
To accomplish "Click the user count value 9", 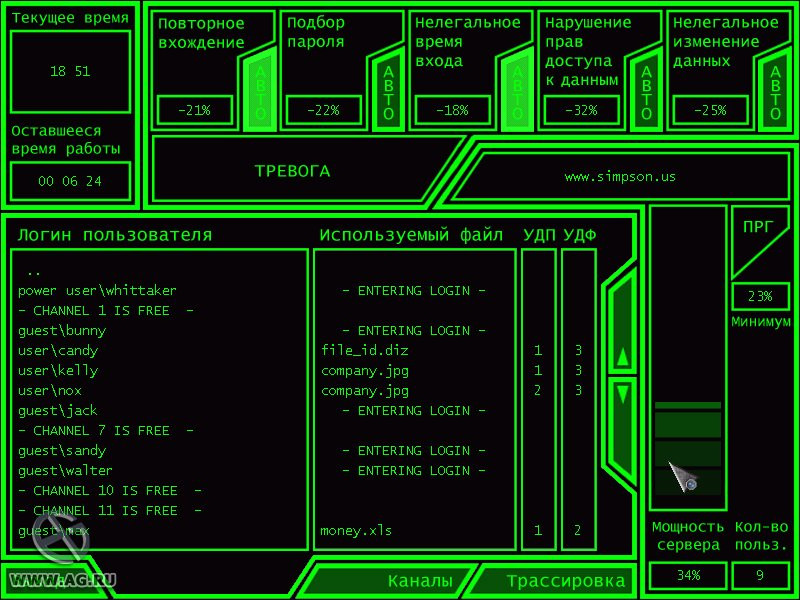I will (760, 576).
